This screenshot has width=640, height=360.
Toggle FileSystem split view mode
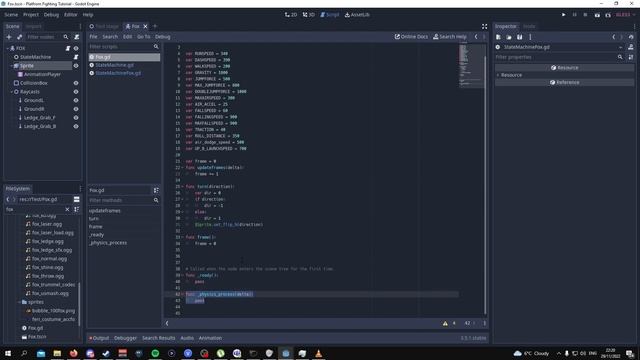(76, 199)
